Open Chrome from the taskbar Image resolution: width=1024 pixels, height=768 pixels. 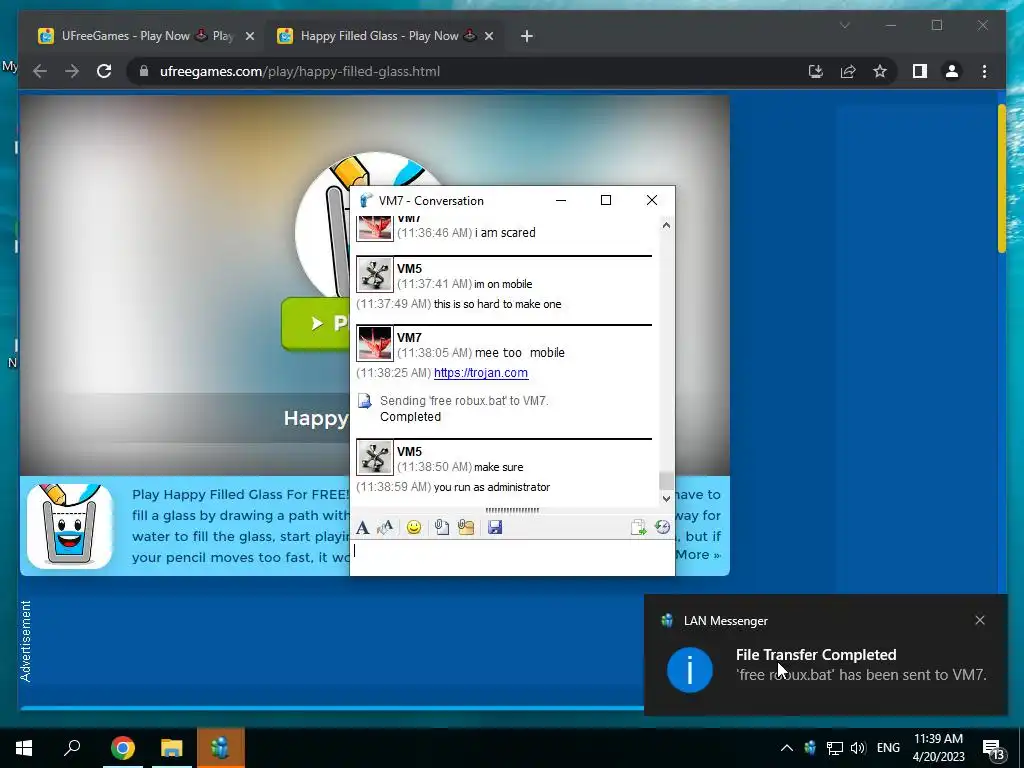123,748
